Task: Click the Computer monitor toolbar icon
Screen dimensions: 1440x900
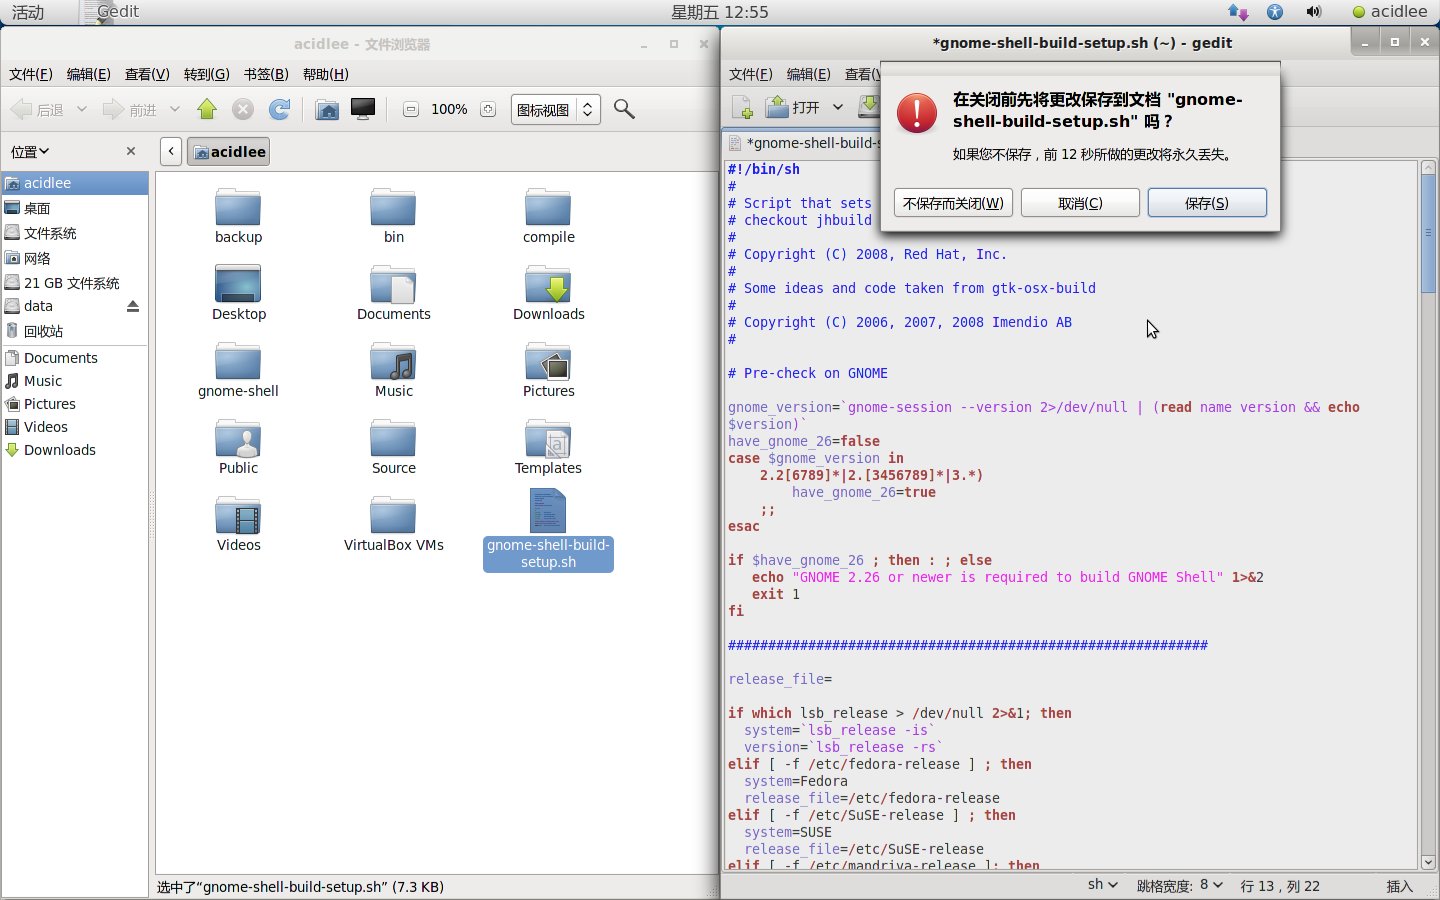Action: click(x=363, y=110)
